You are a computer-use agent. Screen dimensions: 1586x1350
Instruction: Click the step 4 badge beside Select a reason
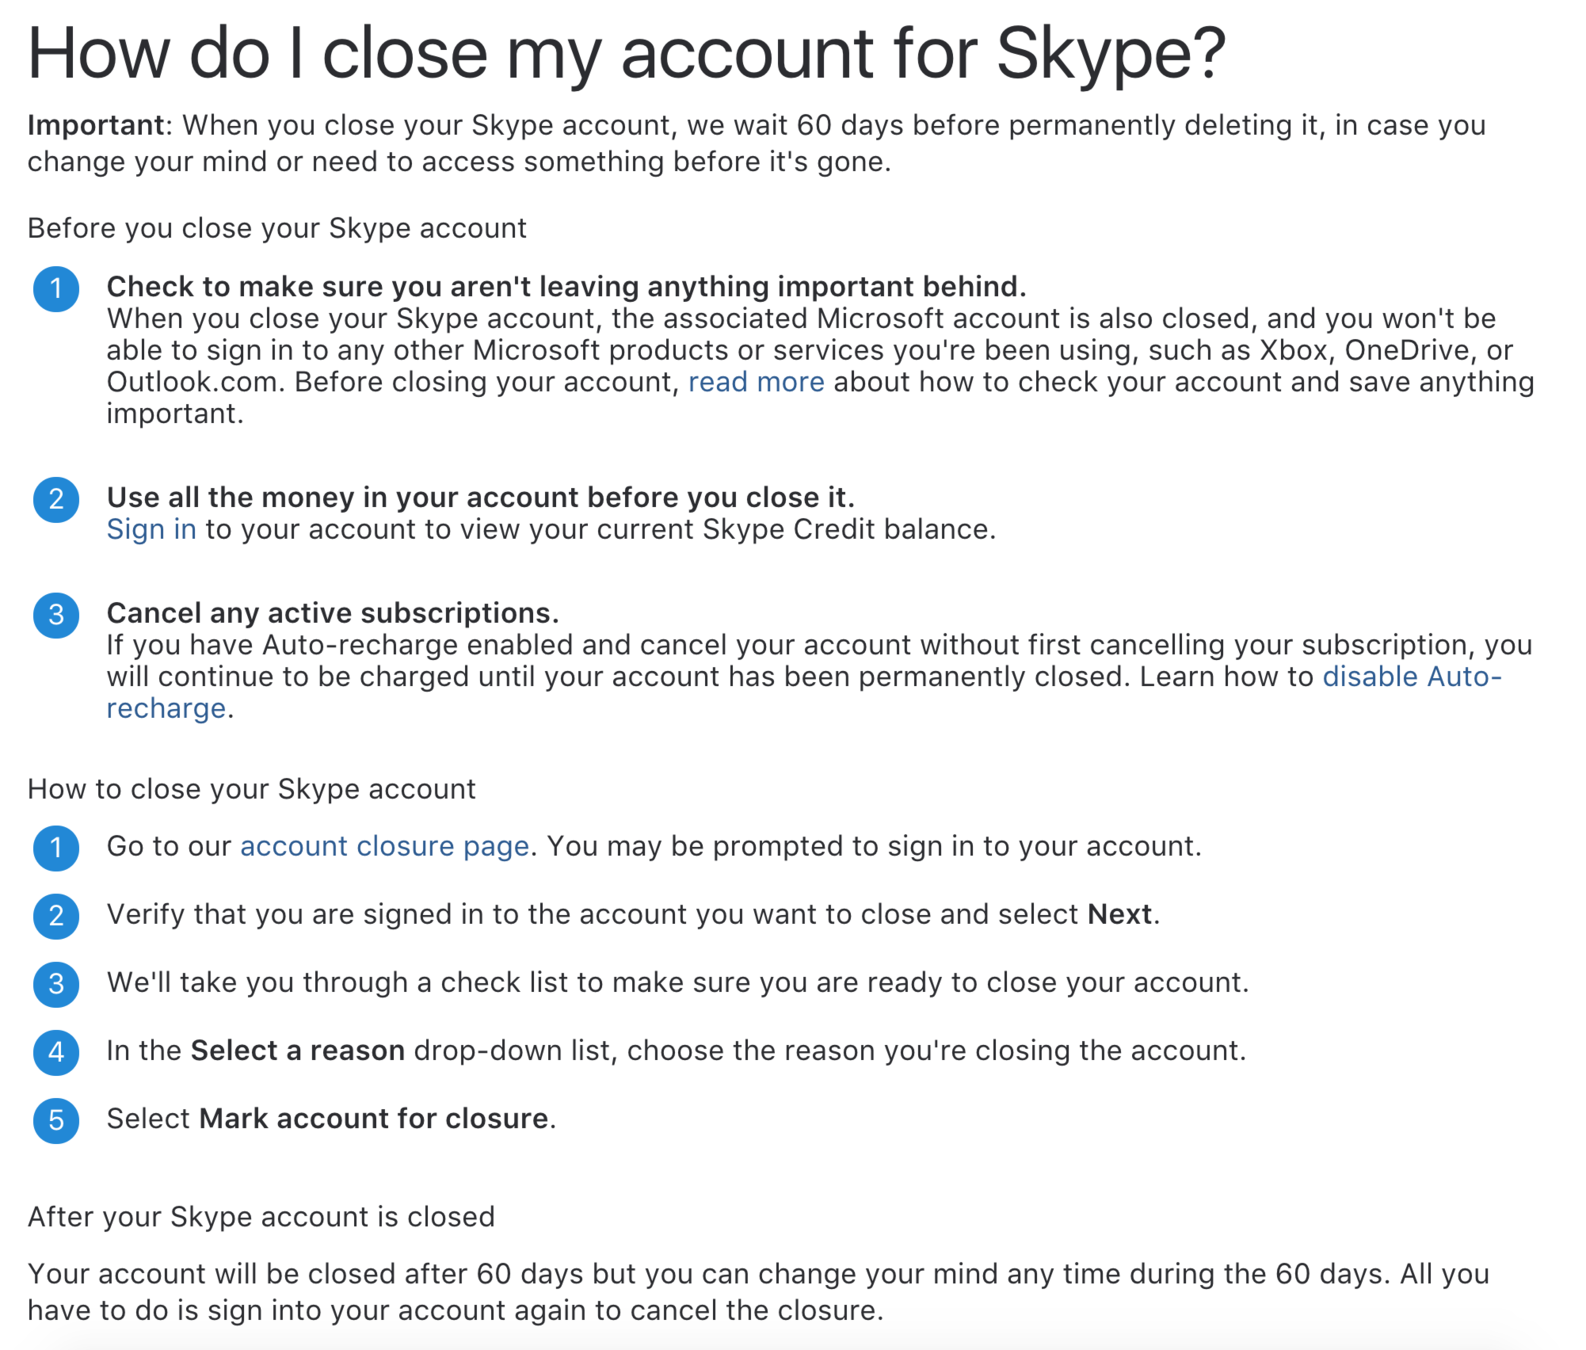56,1052
